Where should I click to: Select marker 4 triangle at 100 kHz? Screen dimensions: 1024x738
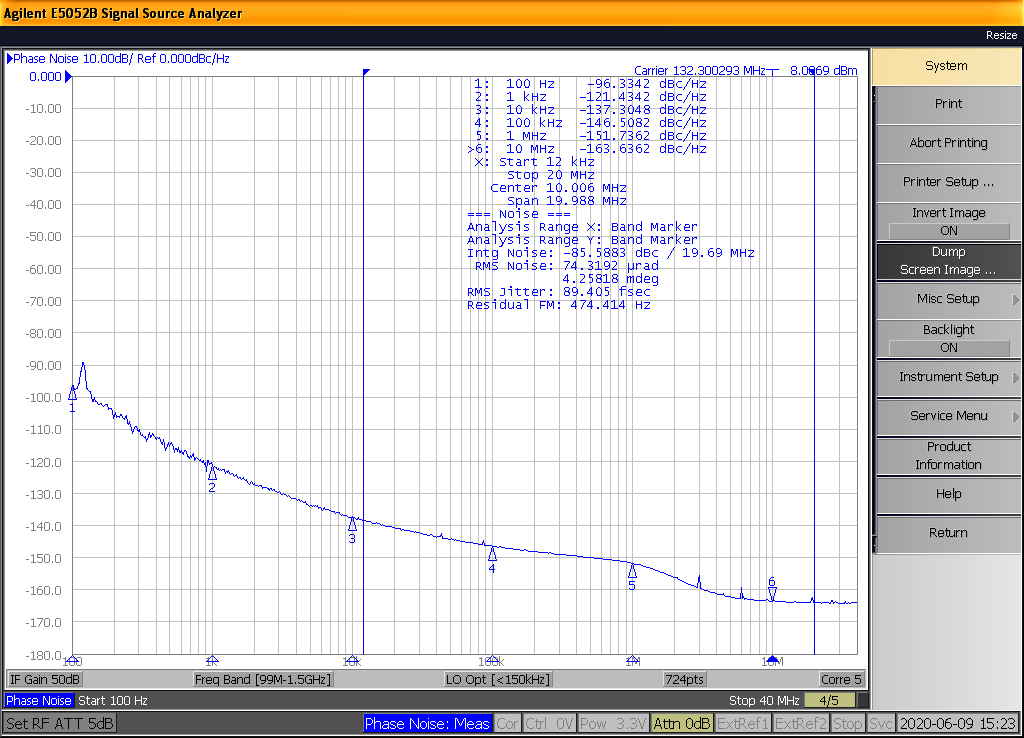492,554
